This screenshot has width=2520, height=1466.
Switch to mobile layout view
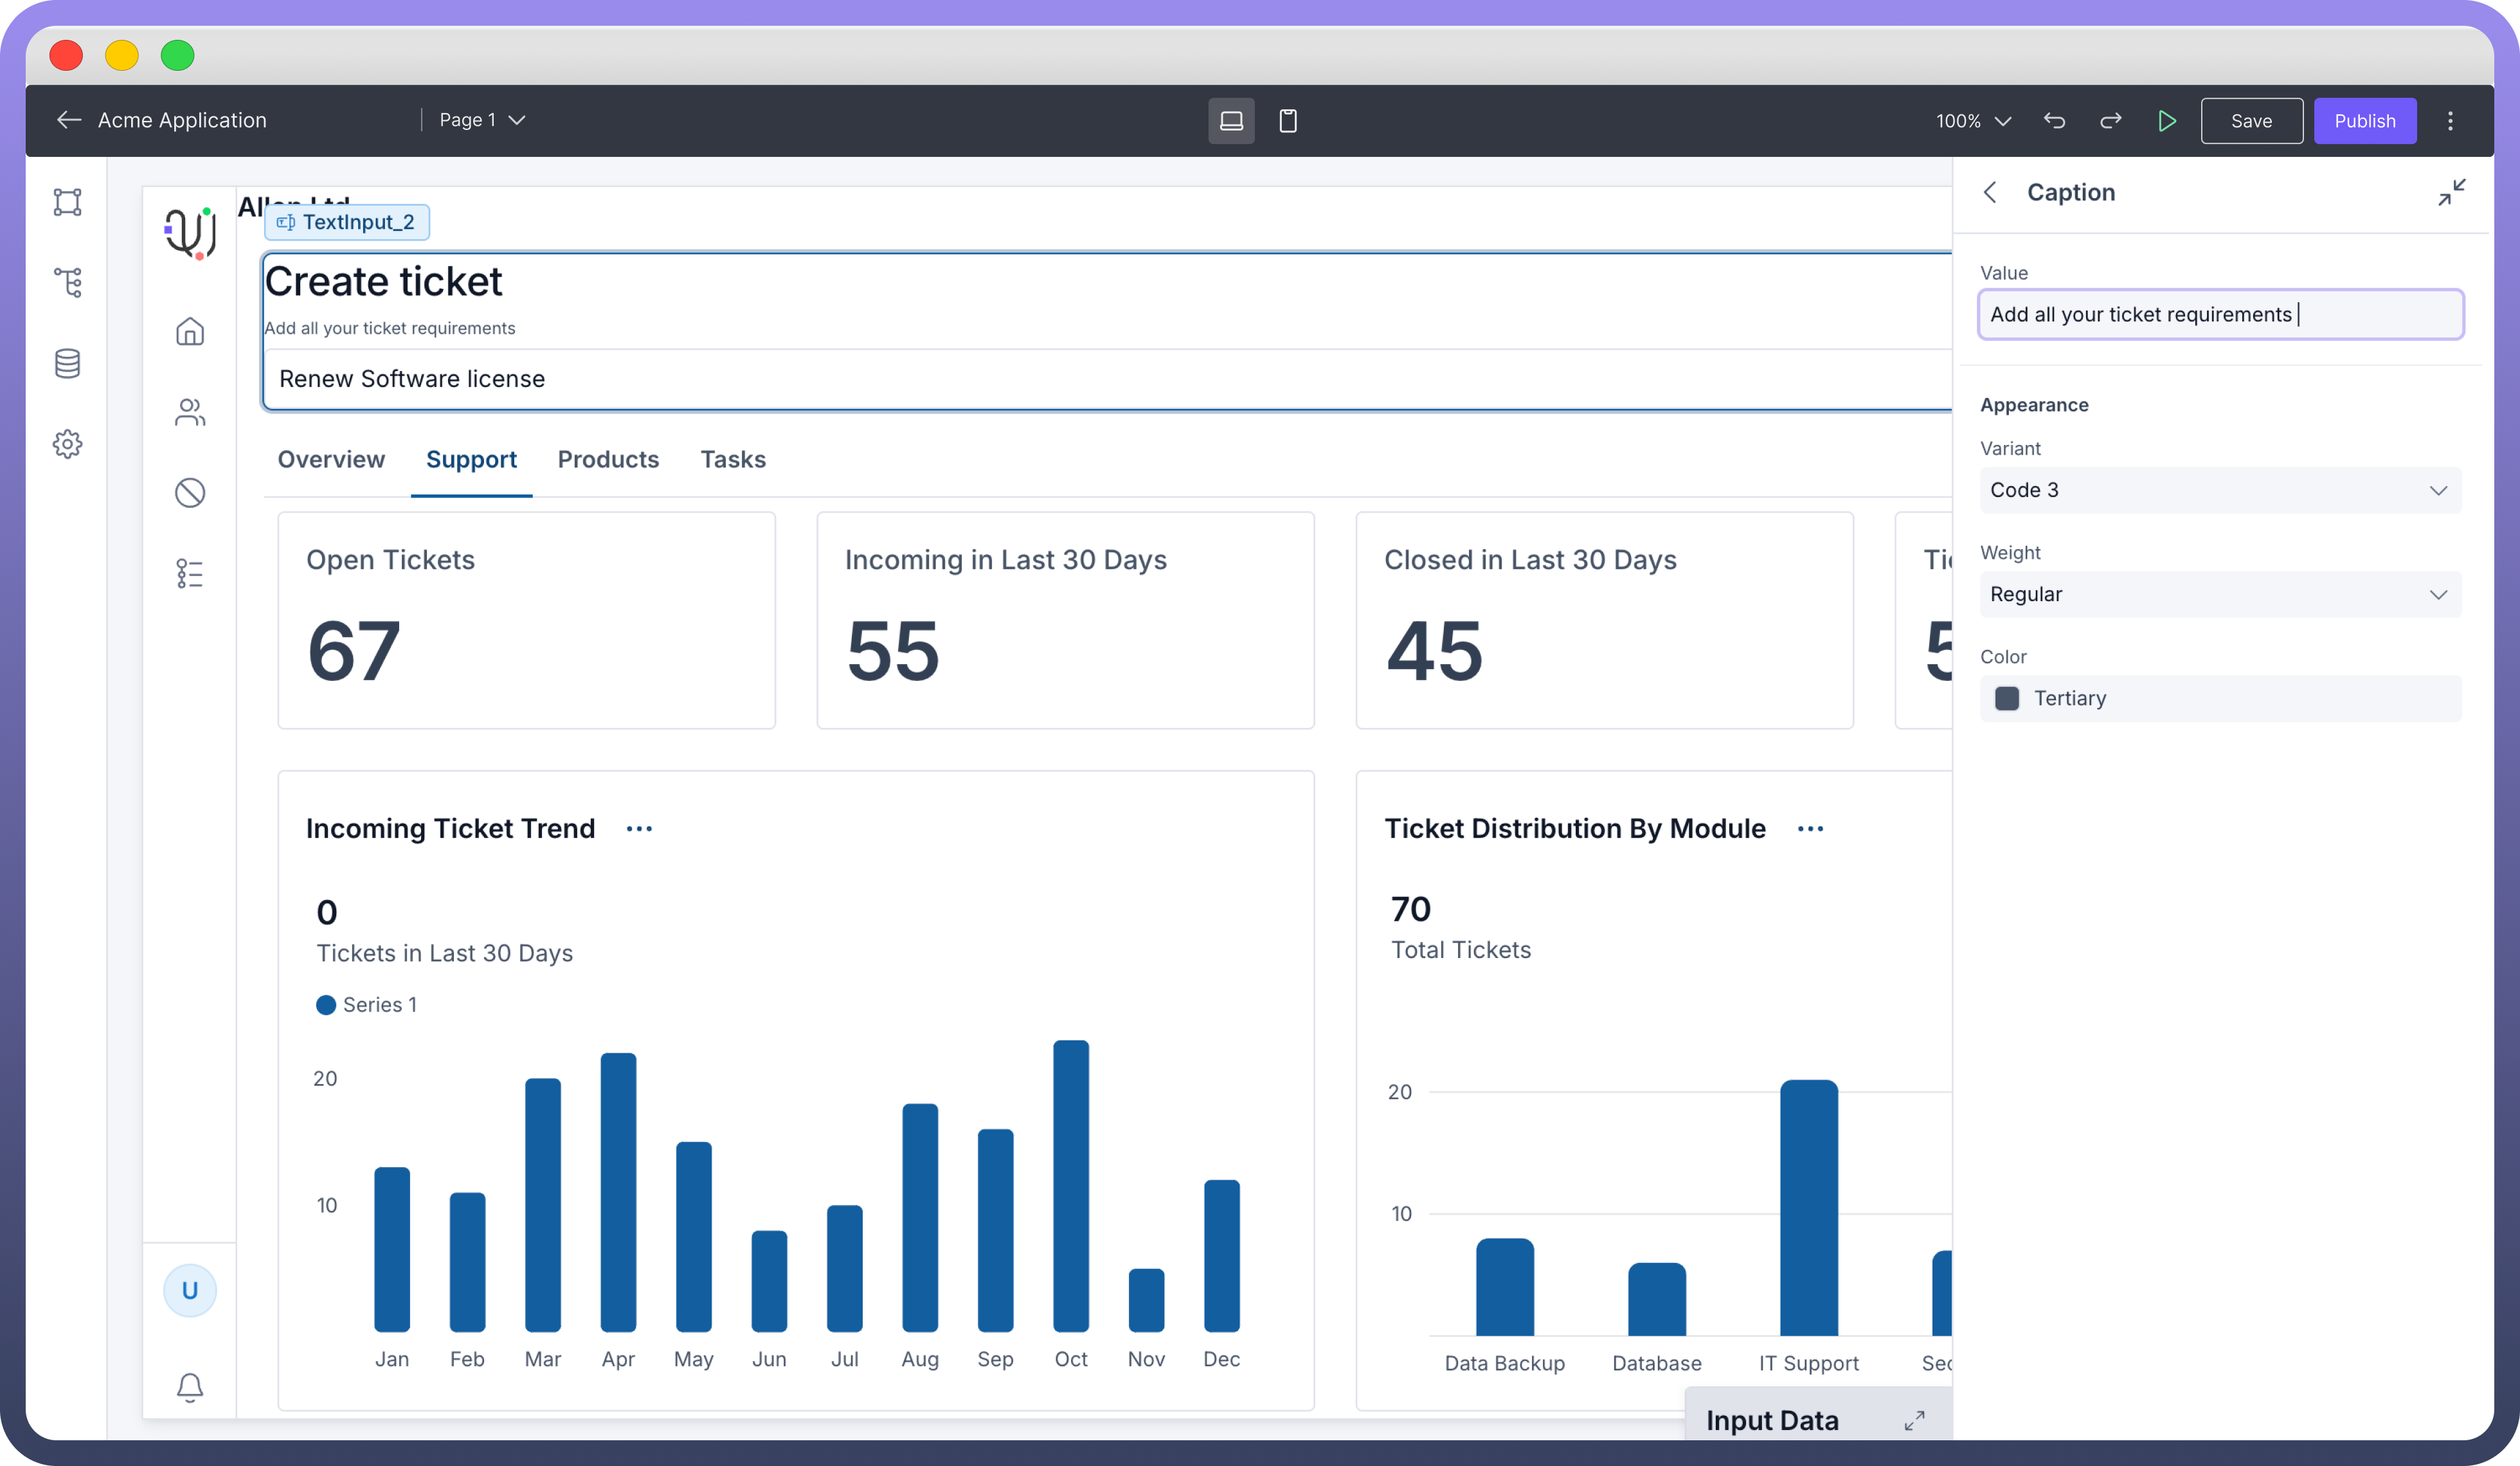(x=1288, y=121)
